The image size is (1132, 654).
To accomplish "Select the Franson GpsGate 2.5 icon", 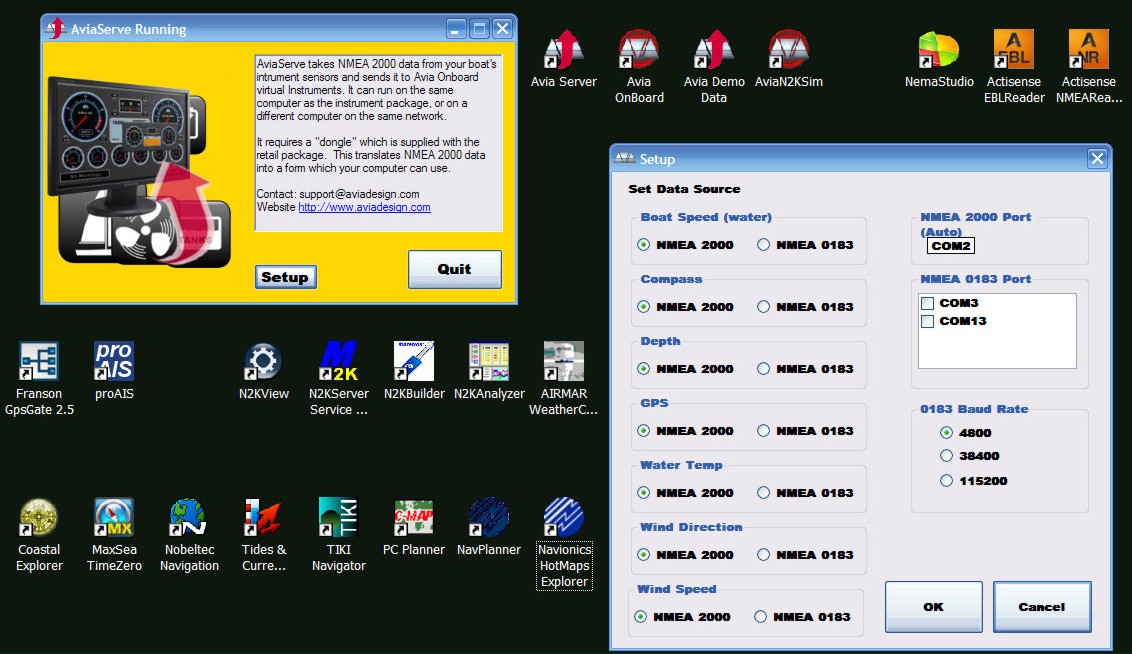I will [x=39, y=379].
